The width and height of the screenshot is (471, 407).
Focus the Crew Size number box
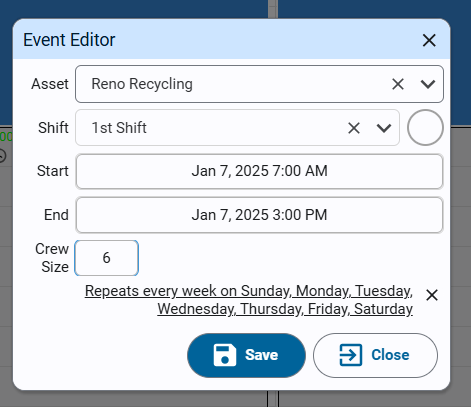point(106,258)
